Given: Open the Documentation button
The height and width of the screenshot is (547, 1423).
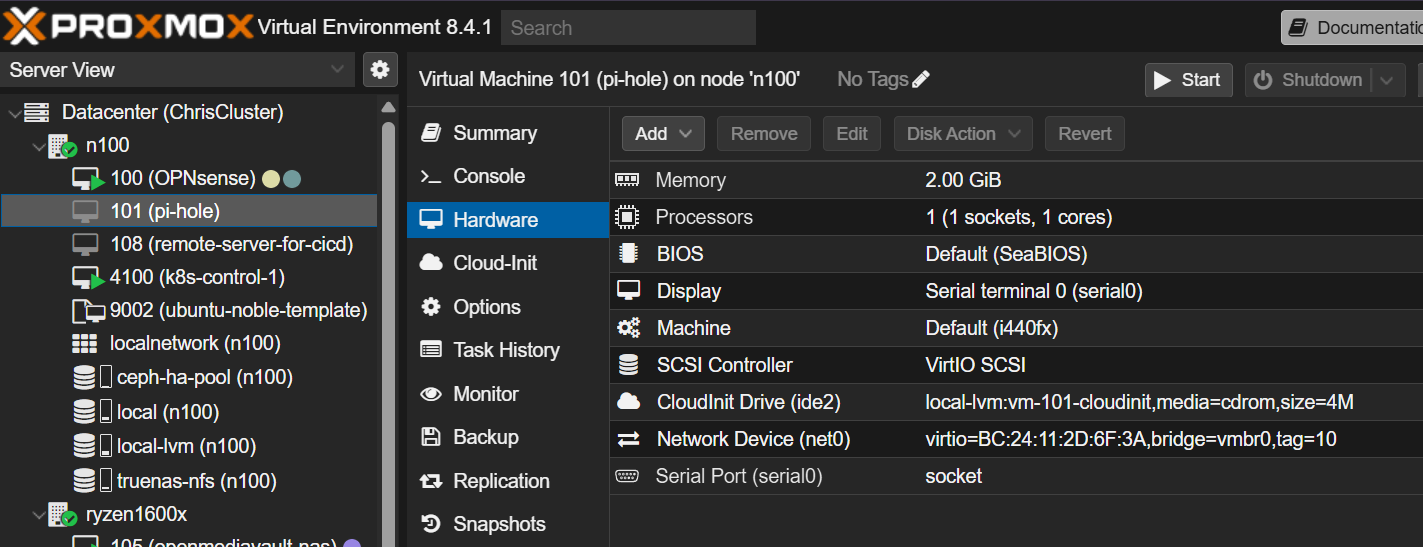Looking at the screenshot, I should coord(1352,27).
